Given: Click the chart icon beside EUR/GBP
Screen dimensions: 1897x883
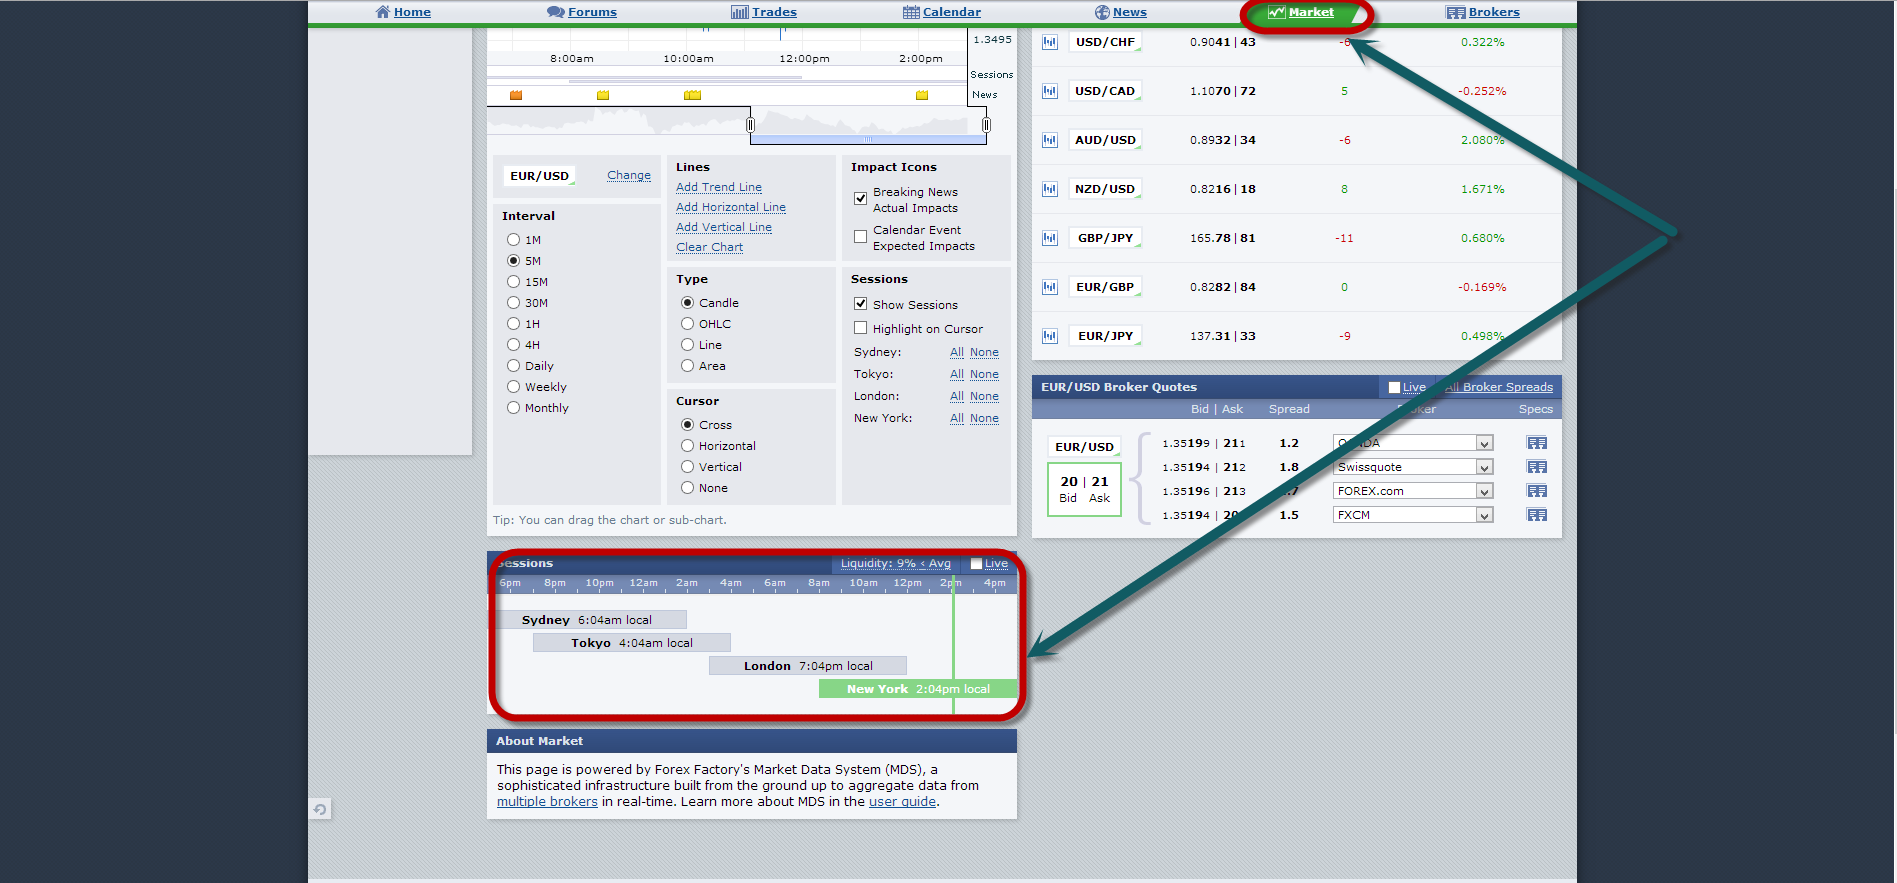Looking at the screenshot, I should coord(1049,287).
